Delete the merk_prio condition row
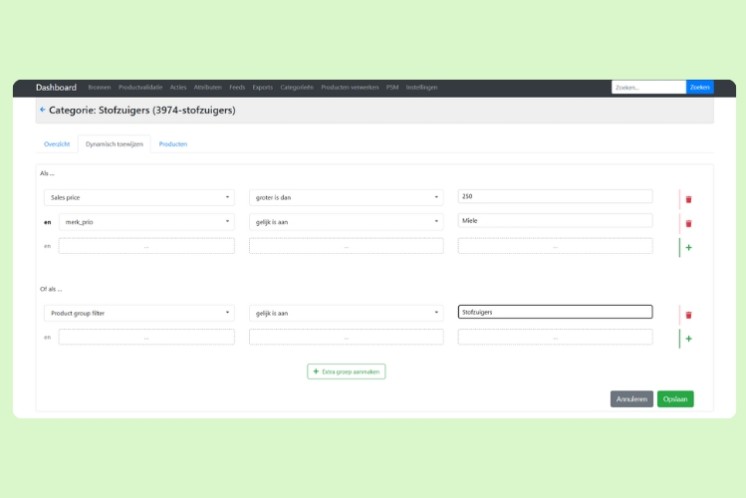This screenshot has width=746, height=498. tap(688, 223)
